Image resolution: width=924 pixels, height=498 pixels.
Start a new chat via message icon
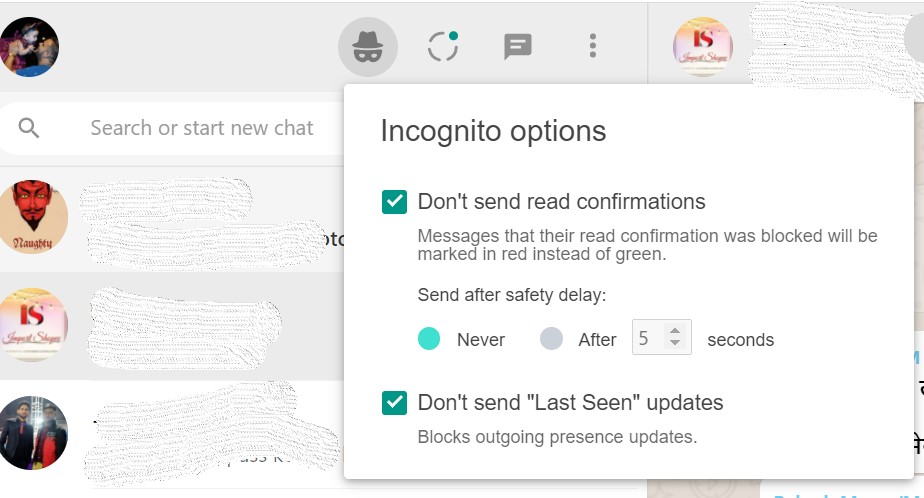point(518,46)
